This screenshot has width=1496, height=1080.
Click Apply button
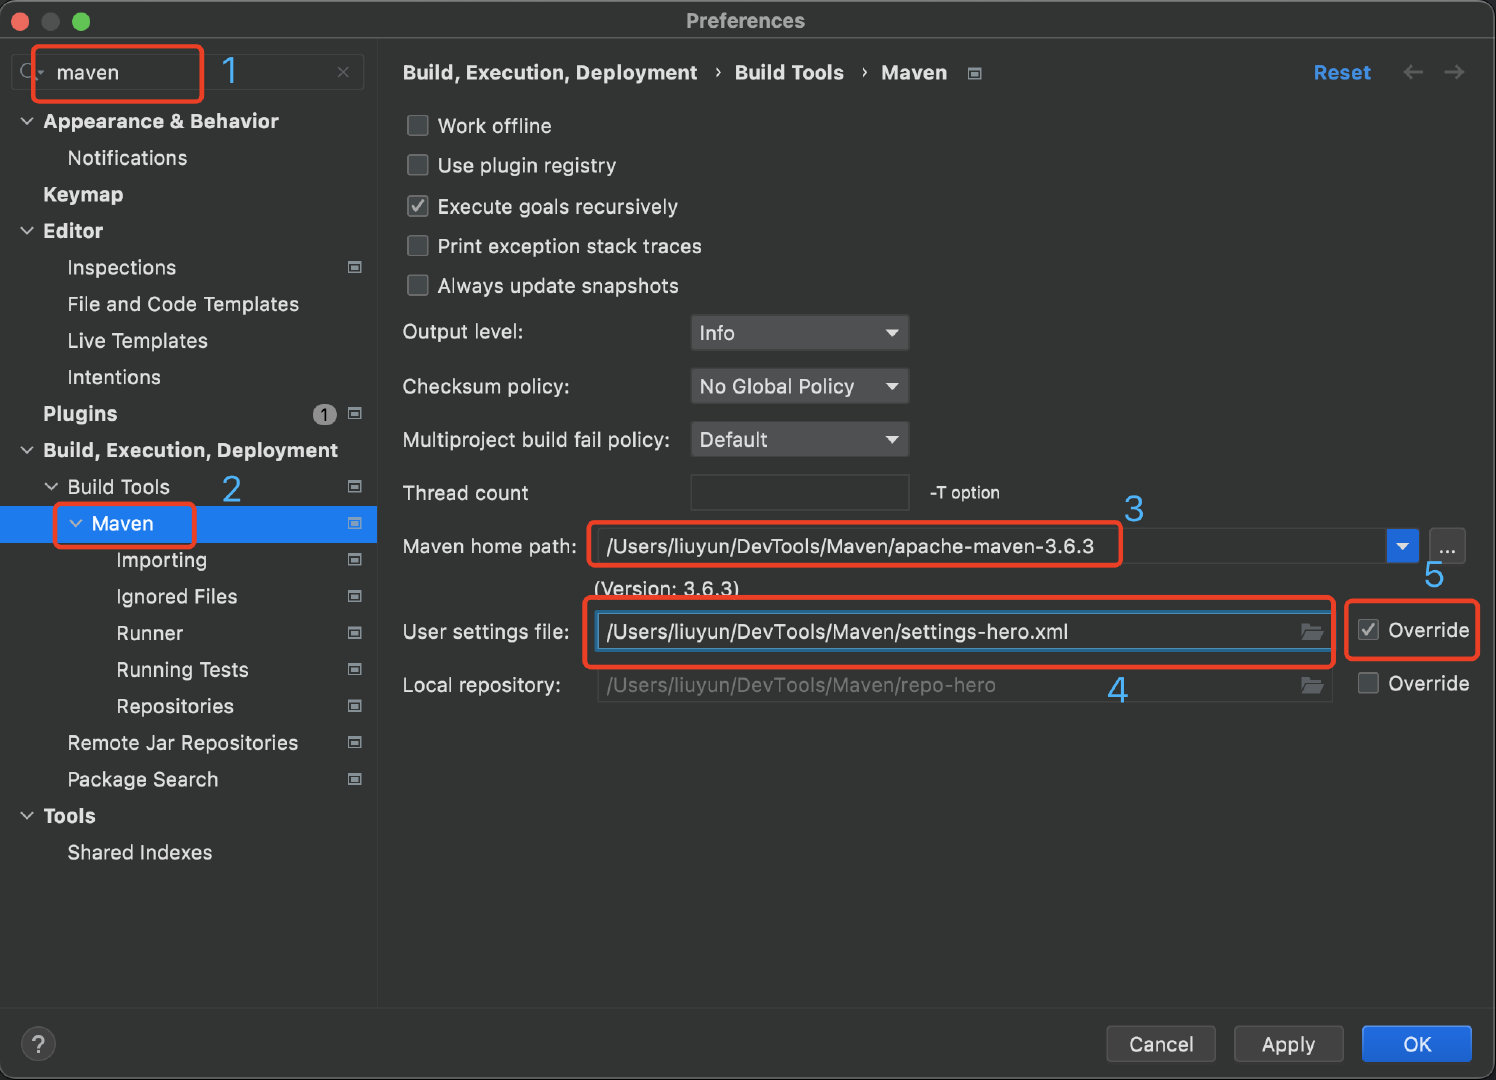point(1288,1044)
